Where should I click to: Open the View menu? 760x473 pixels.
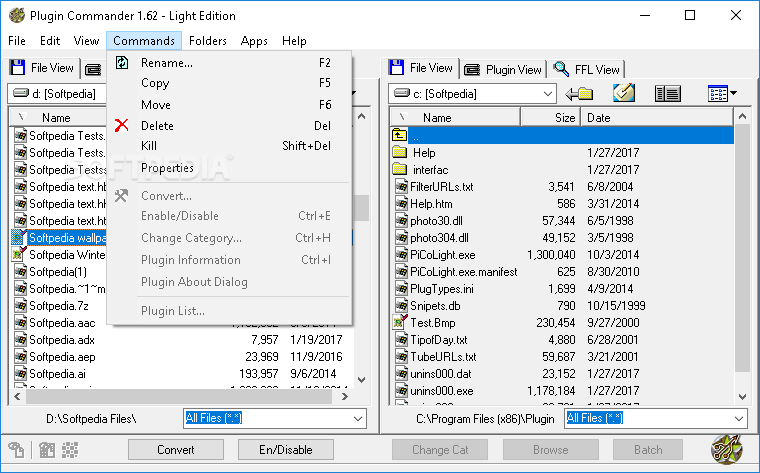coord(86,41)
